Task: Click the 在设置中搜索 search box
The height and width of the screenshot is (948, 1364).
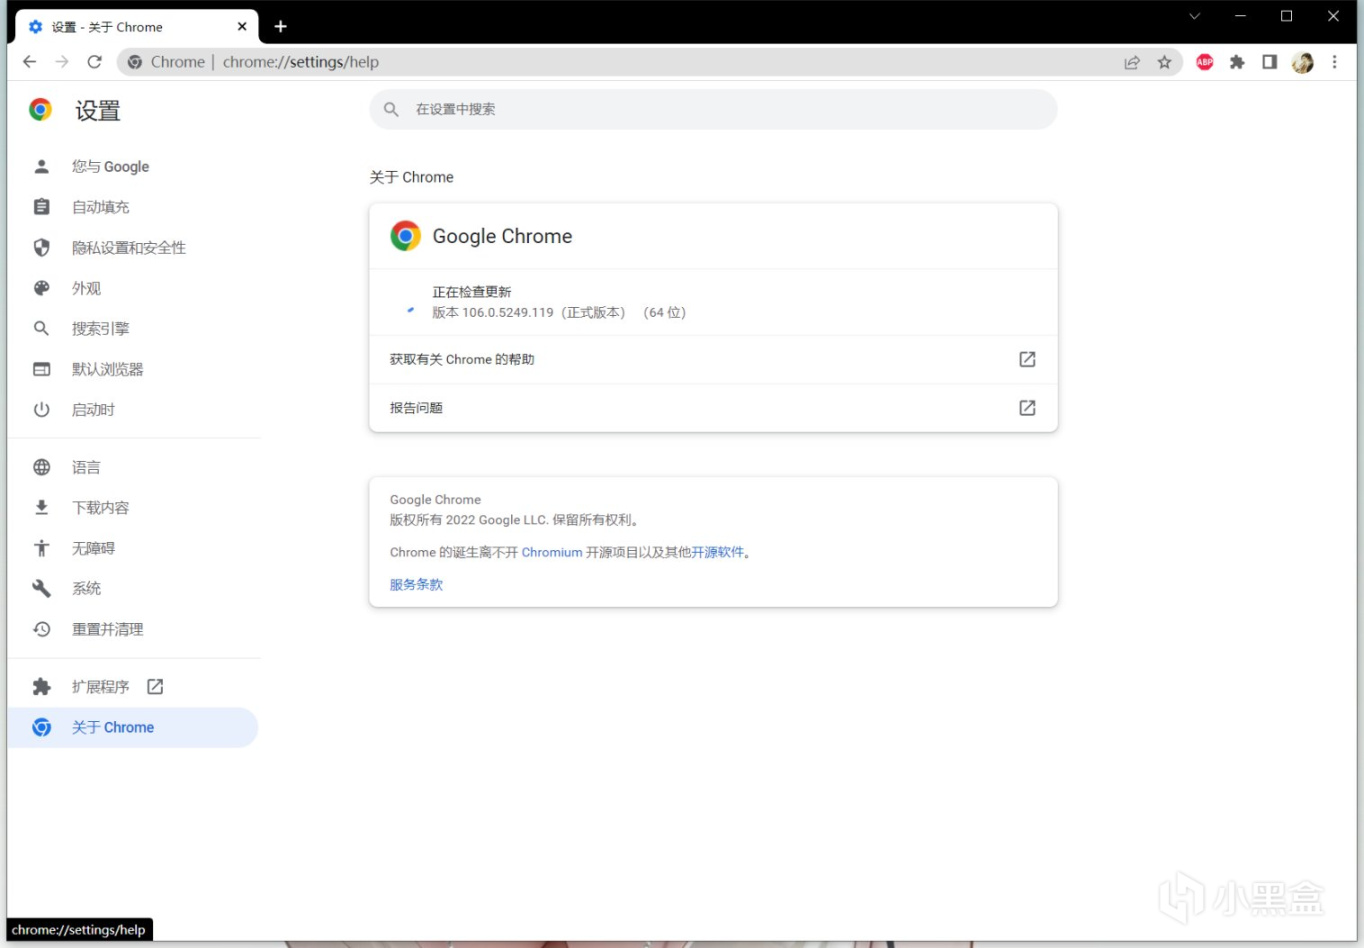Action: pos(712,109)
